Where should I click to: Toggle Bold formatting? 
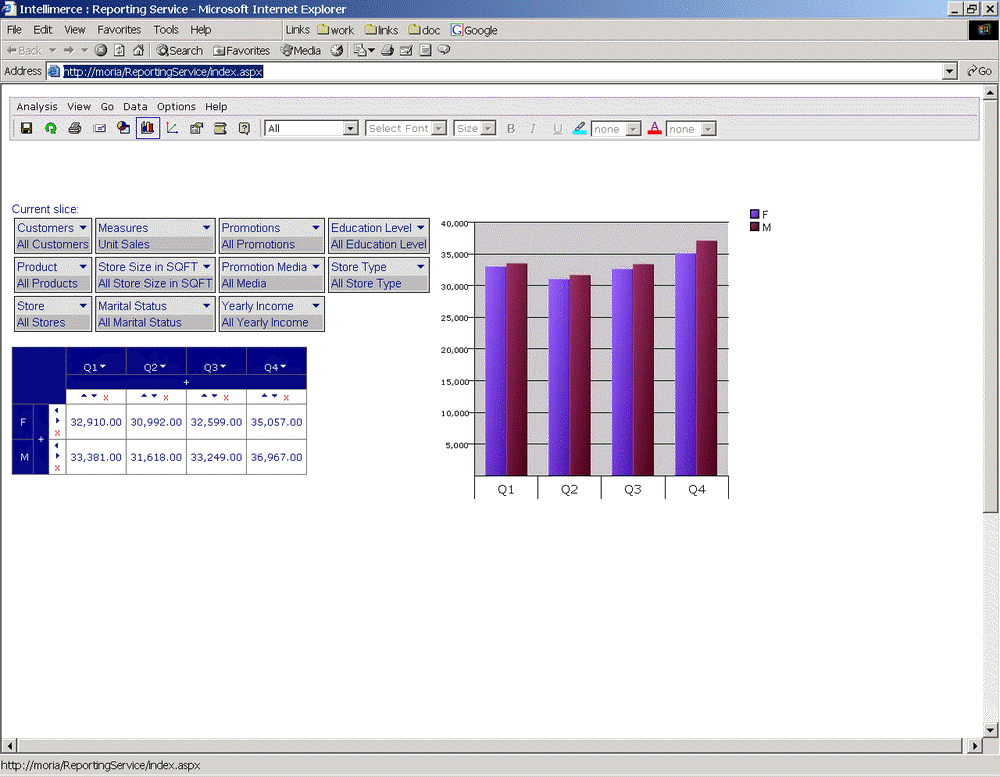(x=511, y=128)
